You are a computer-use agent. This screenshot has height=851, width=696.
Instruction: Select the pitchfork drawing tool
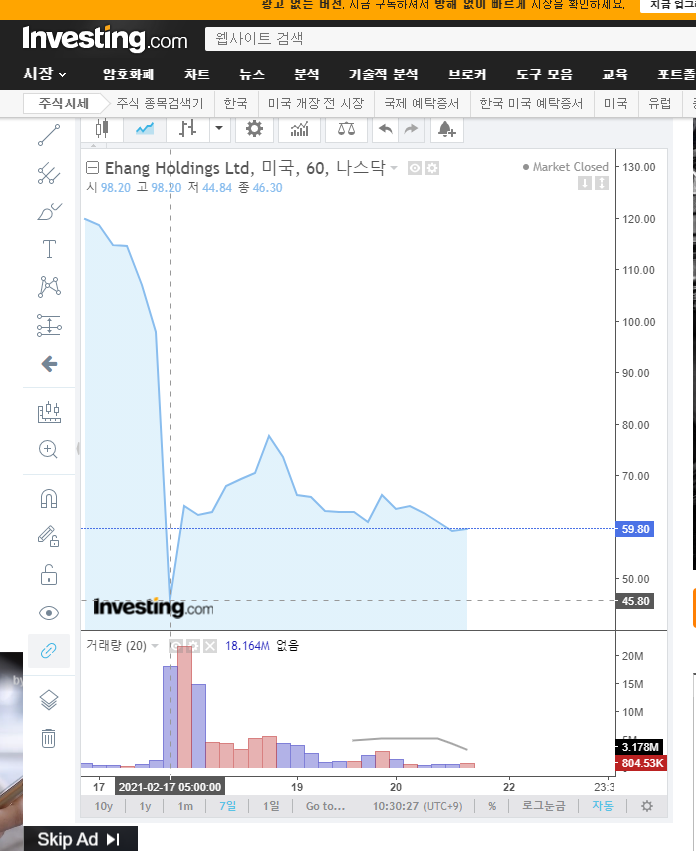click(49, 174)
